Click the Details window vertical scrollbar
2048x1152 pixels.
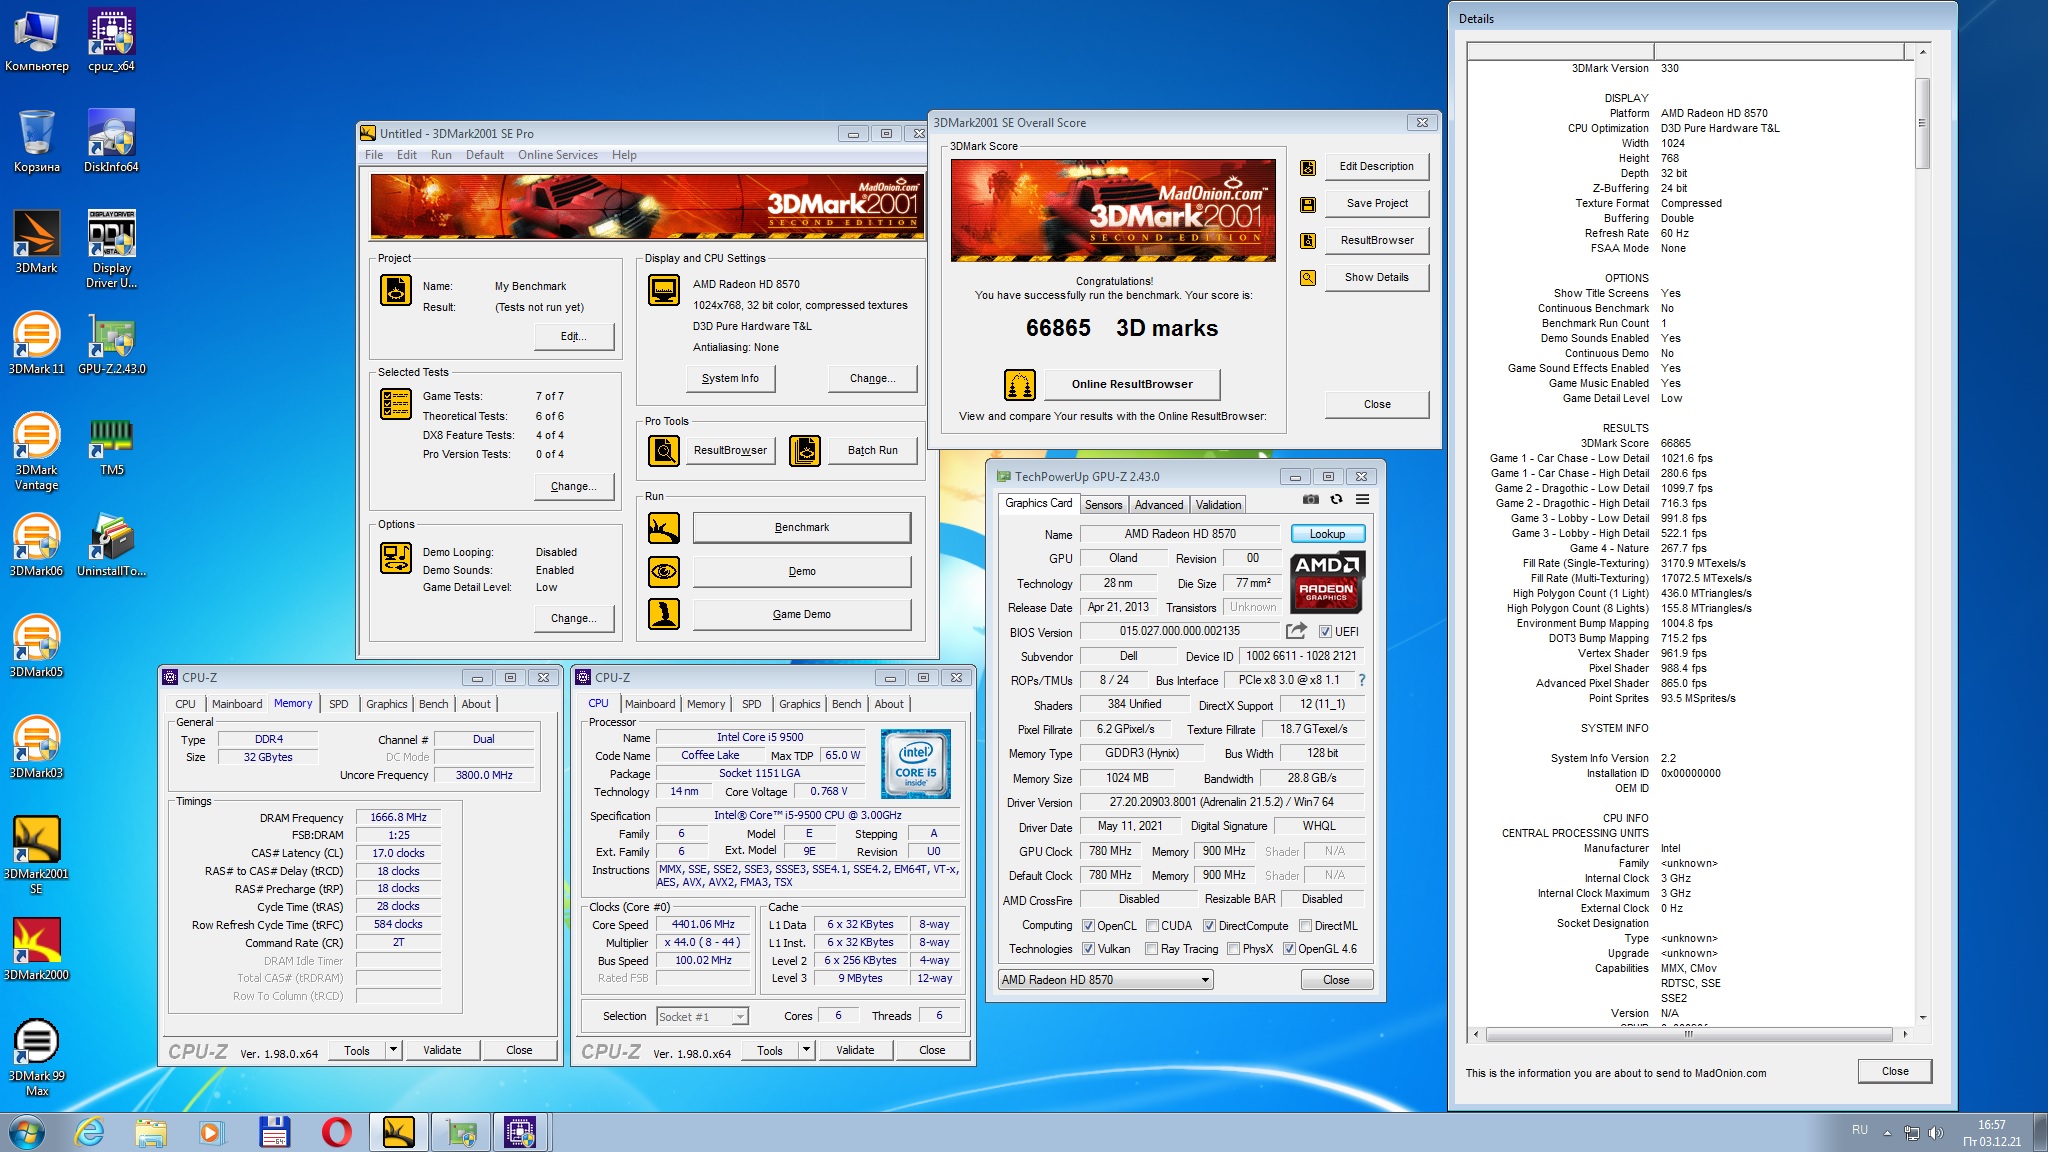click(x=1922, y=535)
